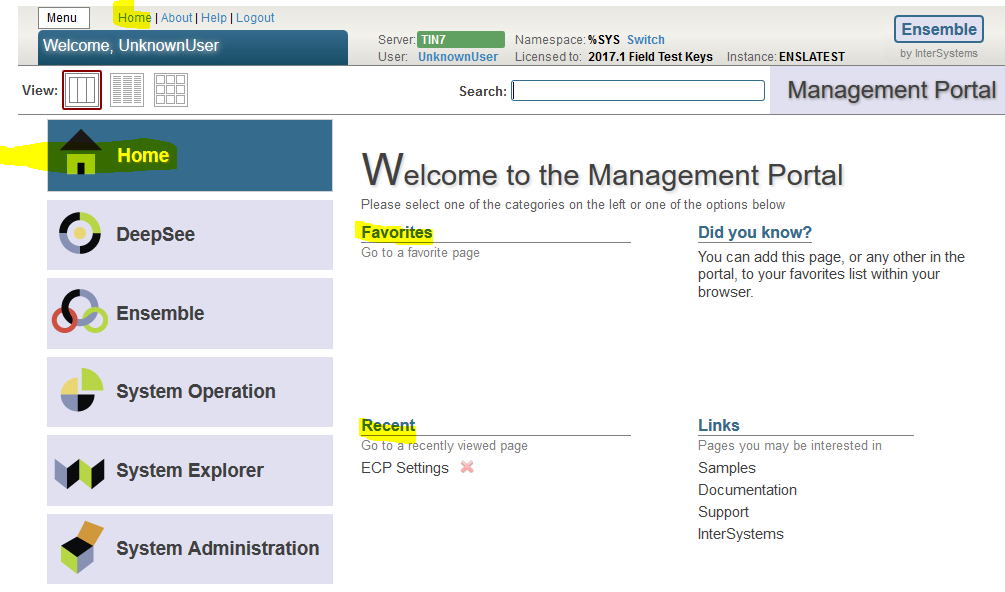Open the DeepSee category
The height and width of the screenshot is (592, 1005).
click(190, 234)
